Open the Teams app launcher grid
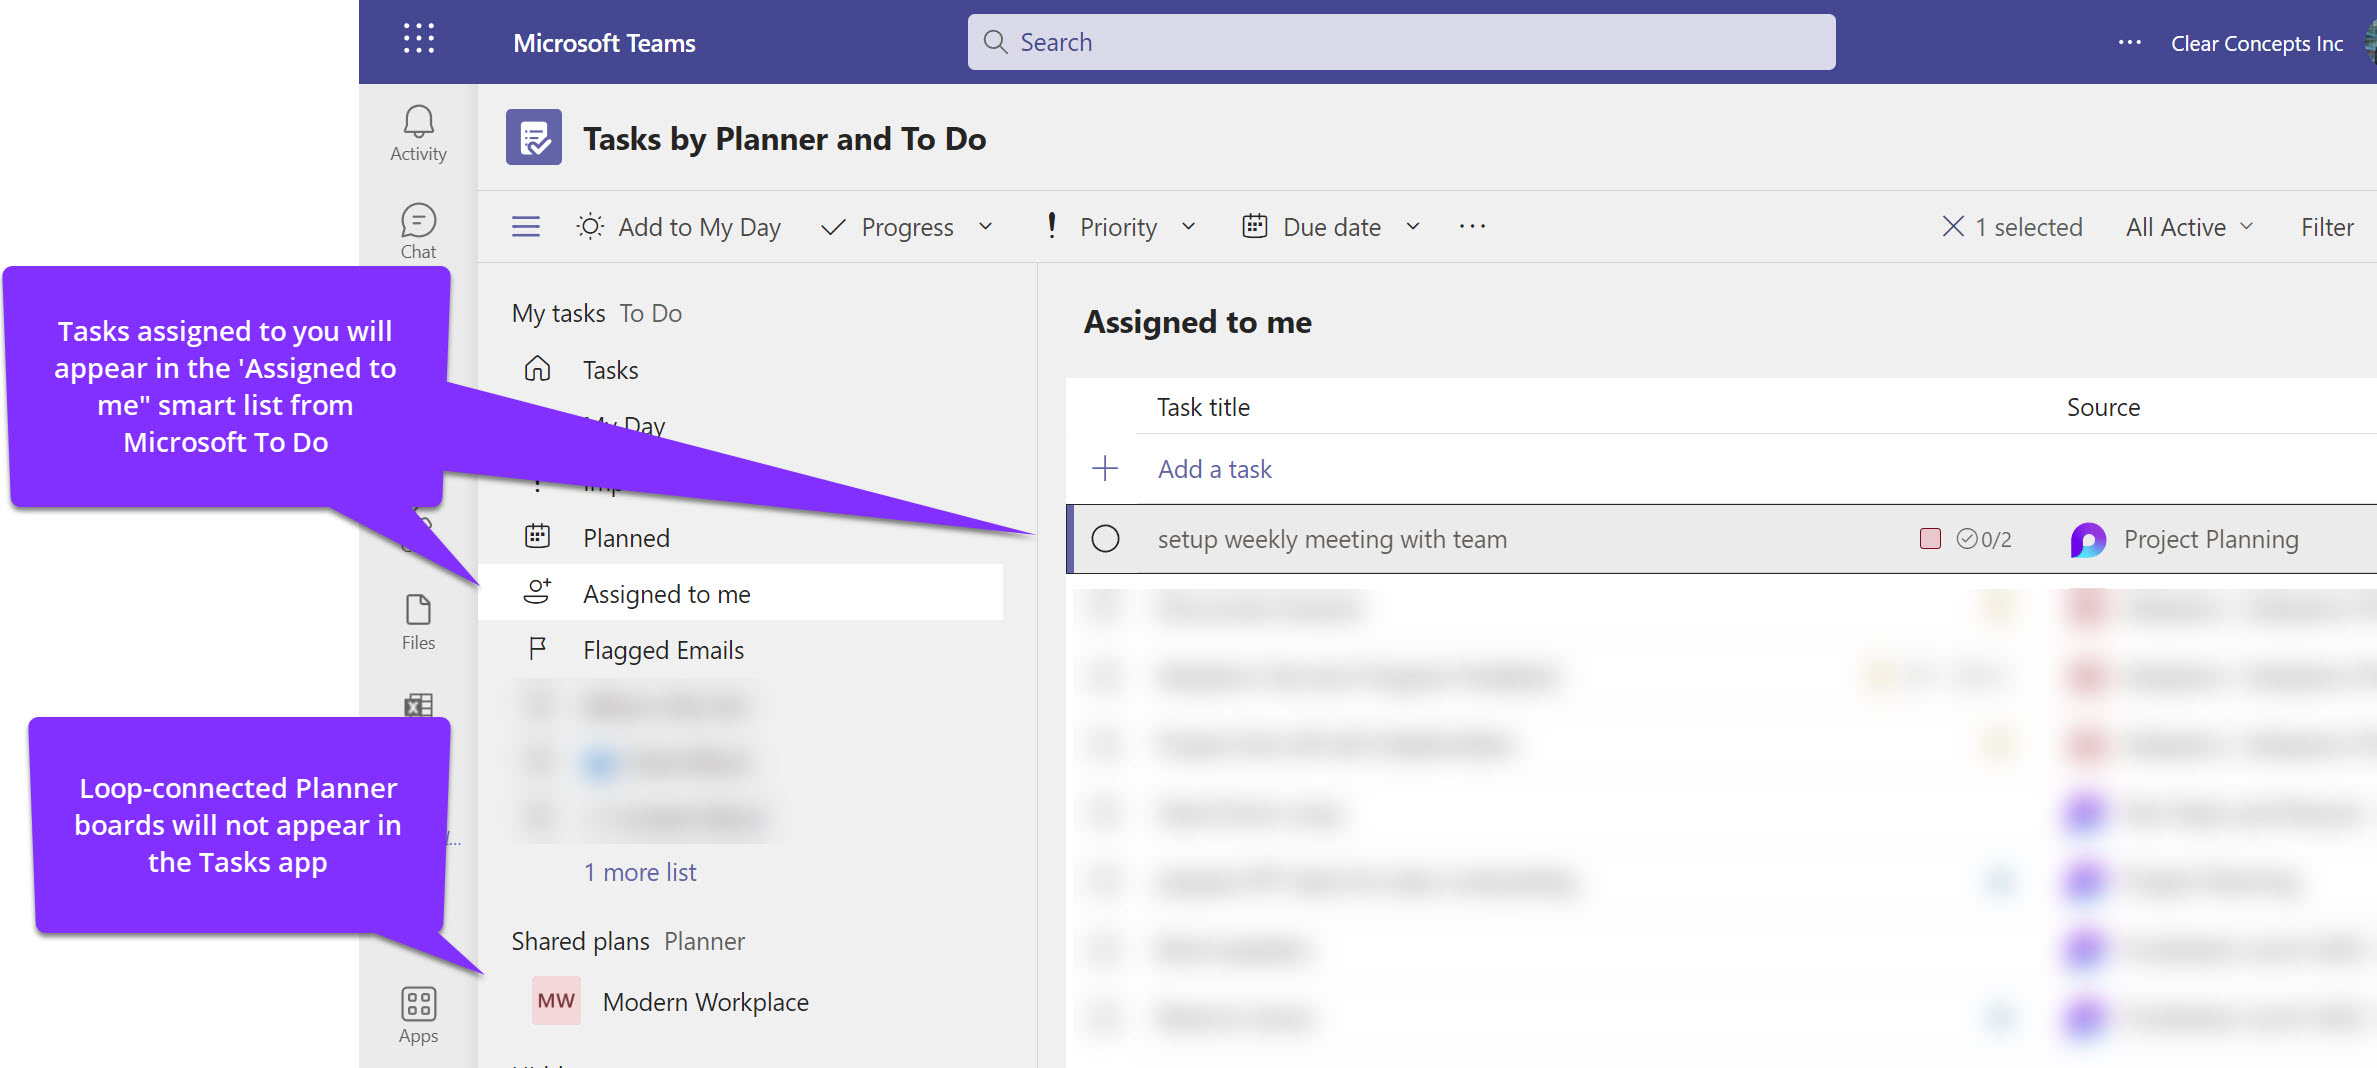The width and height of the screenshot is (2377, 1068). (418, 40)
